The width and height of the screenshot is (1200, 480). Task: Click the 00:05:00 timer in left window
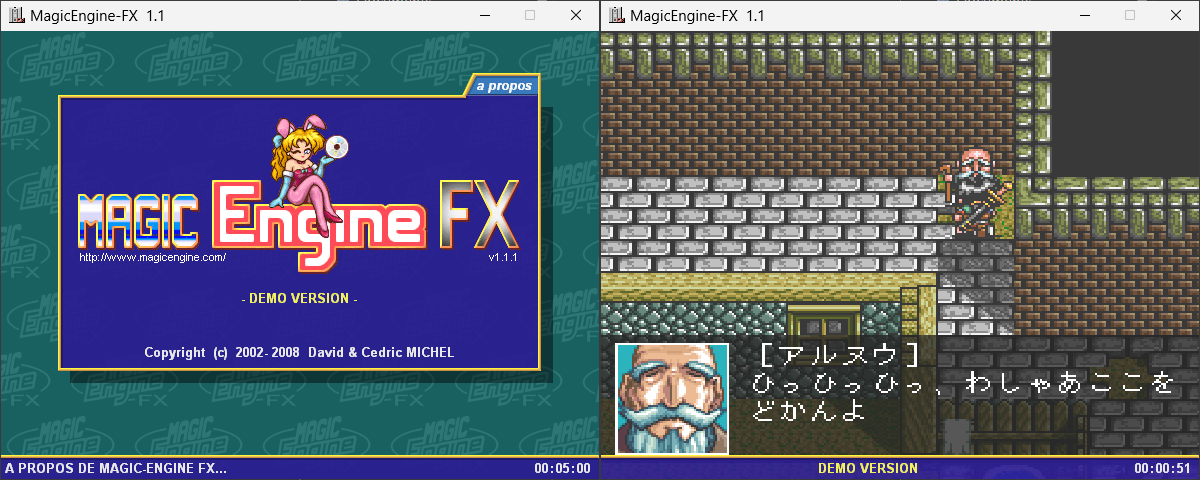pos(562,468)
